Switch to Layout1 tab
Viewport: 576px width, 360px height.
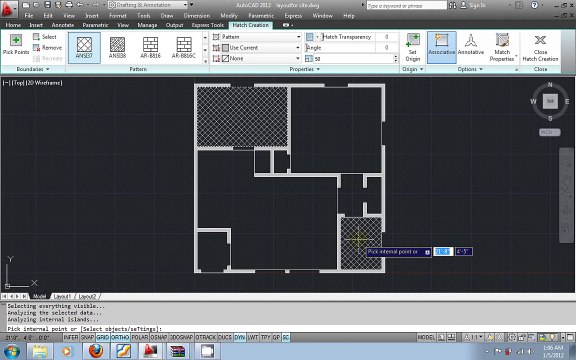(x=62, y=296)
